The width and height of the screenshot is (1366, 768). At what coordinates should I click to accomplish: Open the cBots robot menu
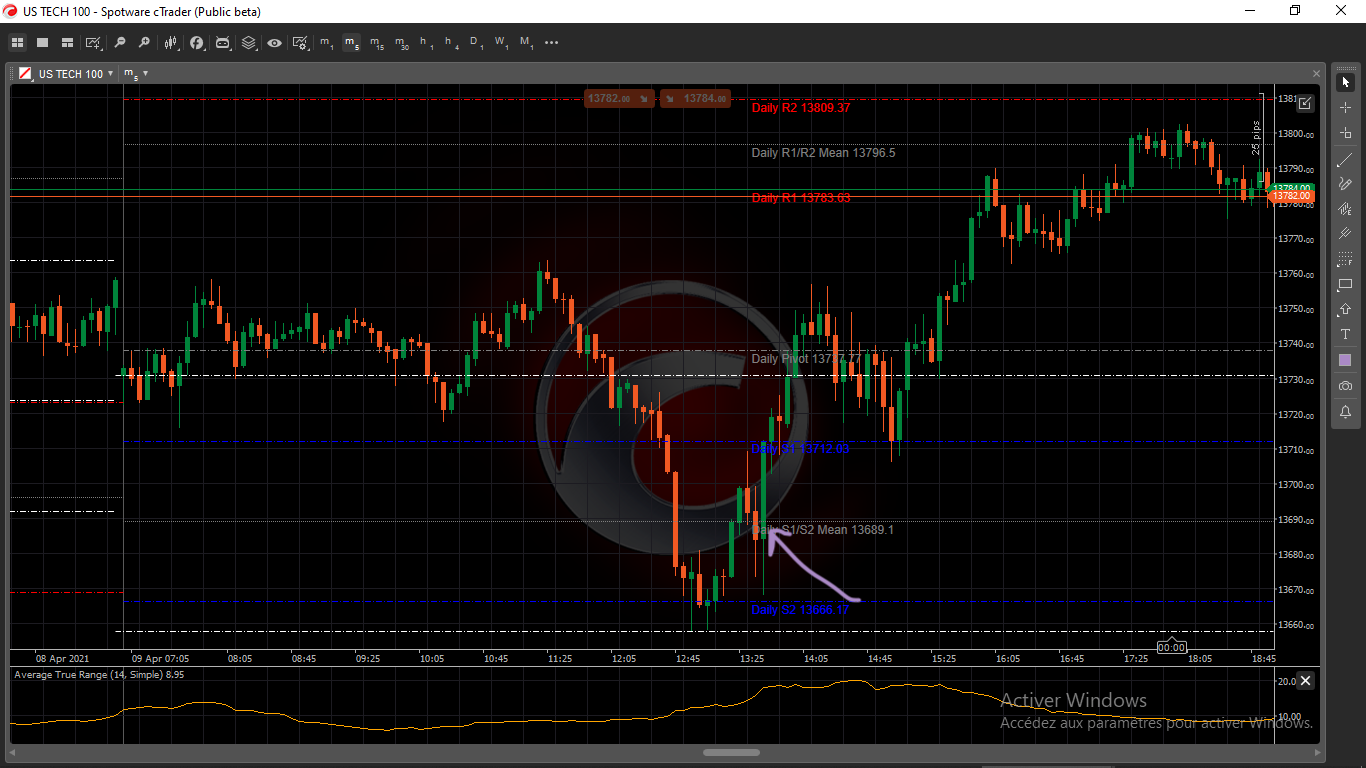click(x=223, y=43)
